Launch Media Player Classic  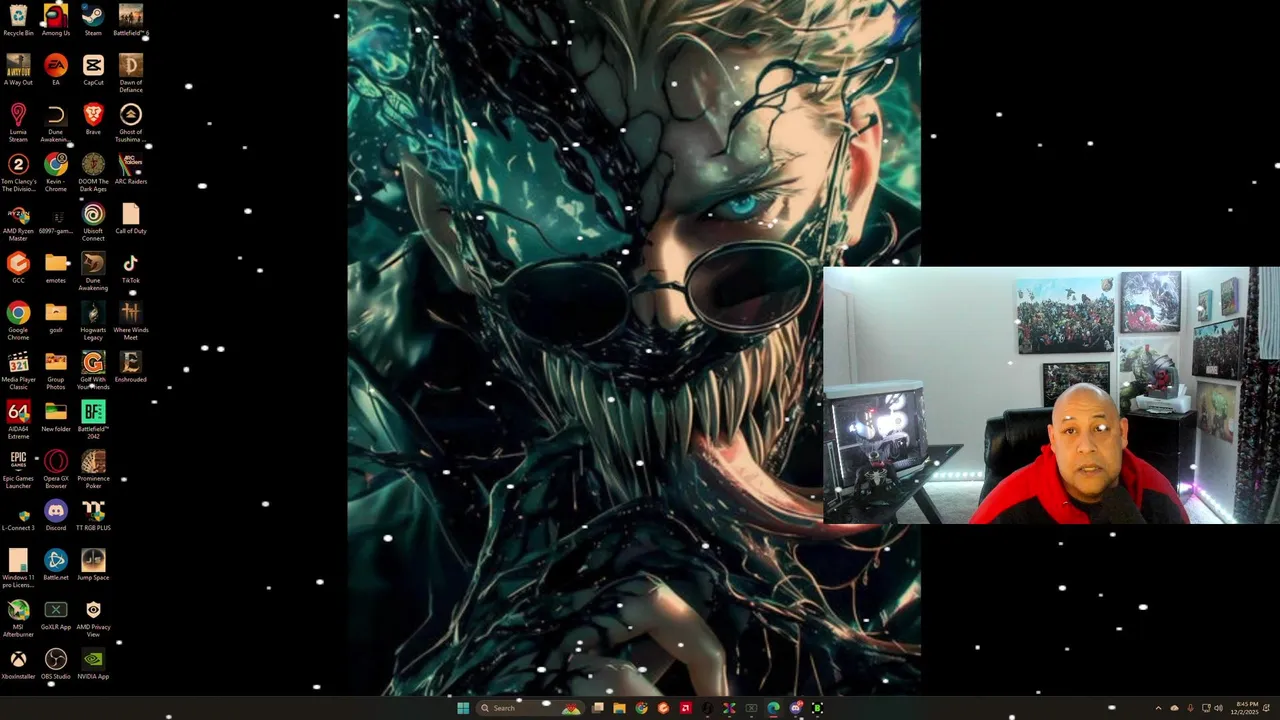click(18, 370)
